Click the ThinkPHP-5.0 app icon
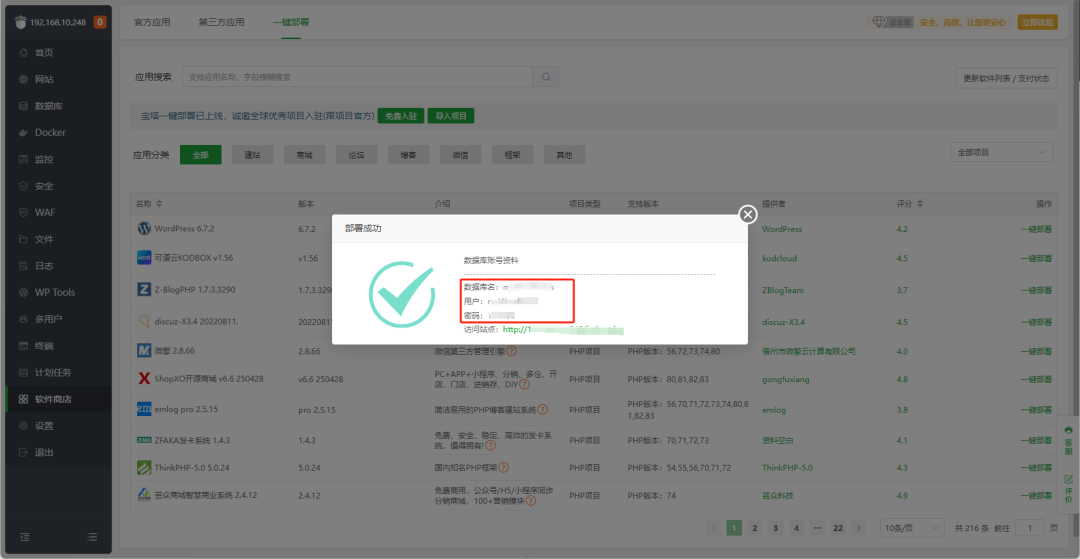The height and width of the screenshot is (559, 1080). pos(144,467)
